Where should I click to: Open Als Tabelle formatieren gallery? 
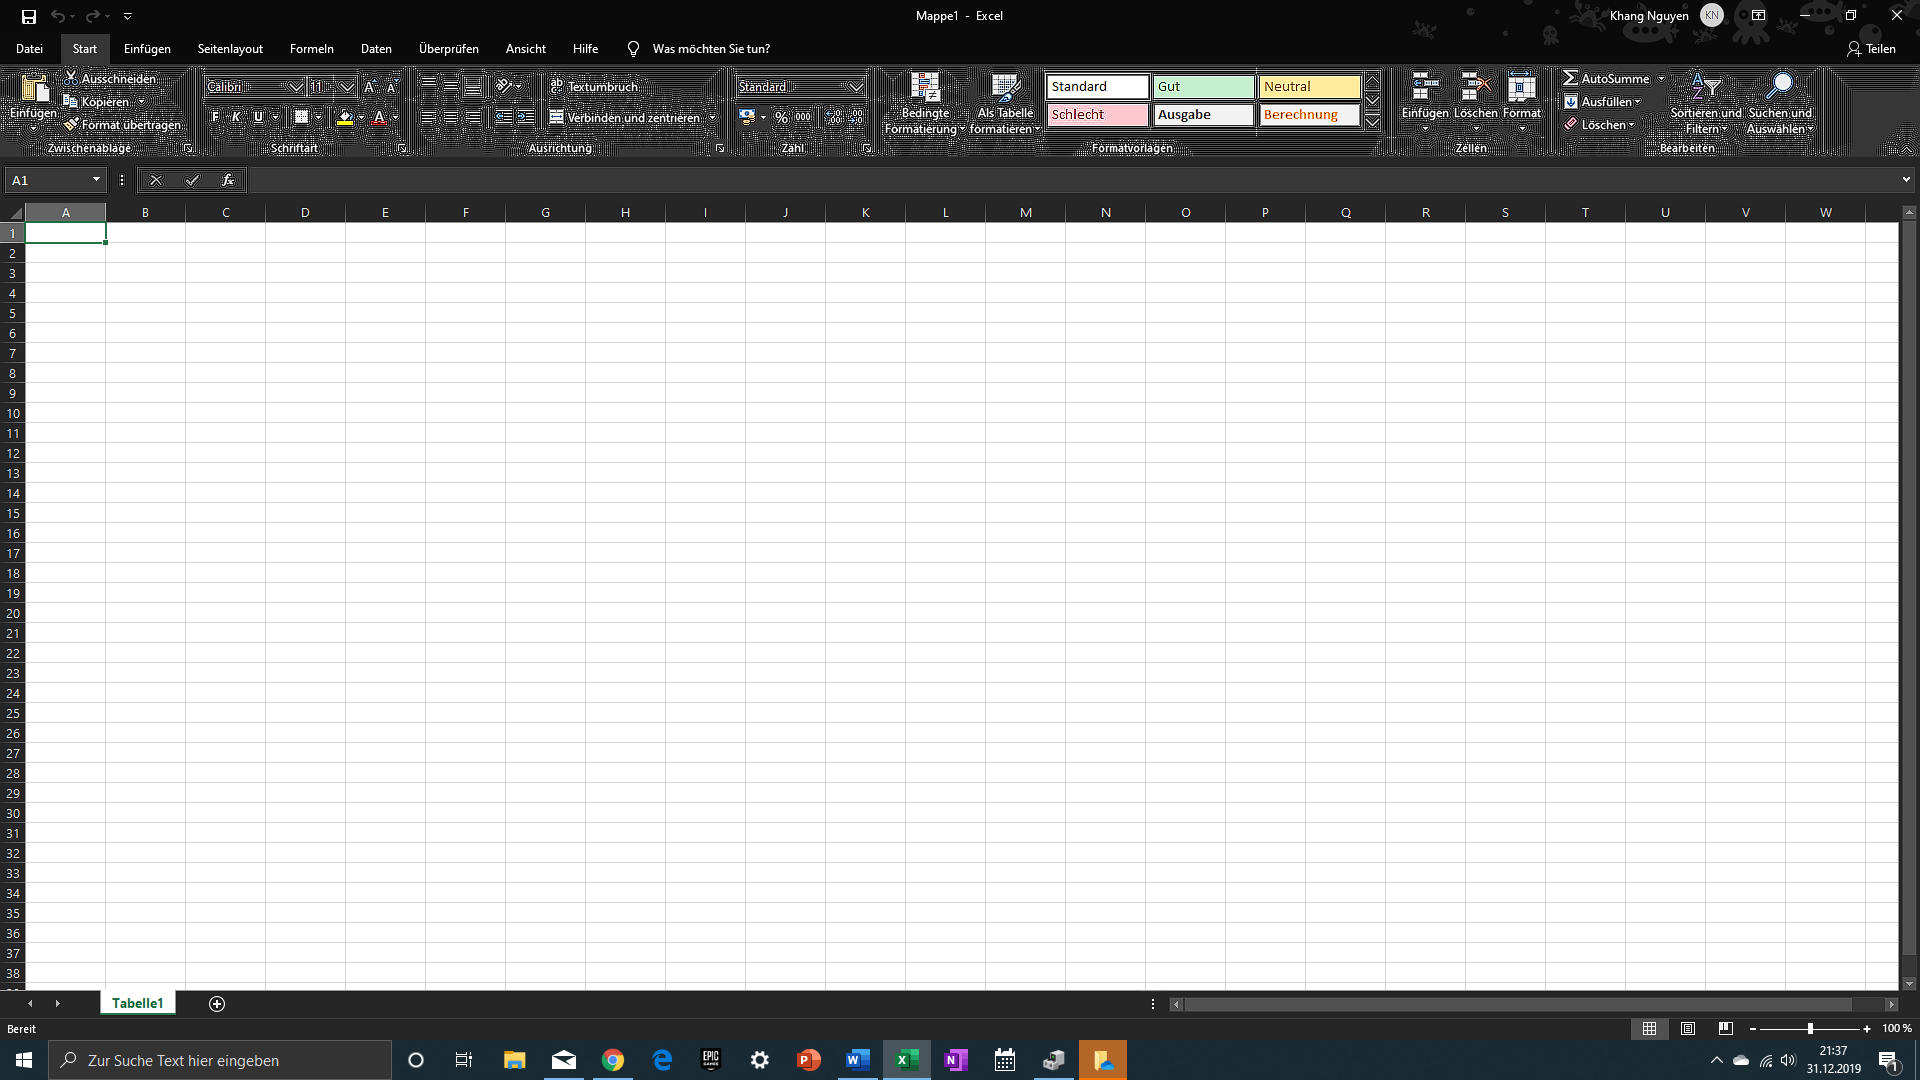click(1005, 103)
